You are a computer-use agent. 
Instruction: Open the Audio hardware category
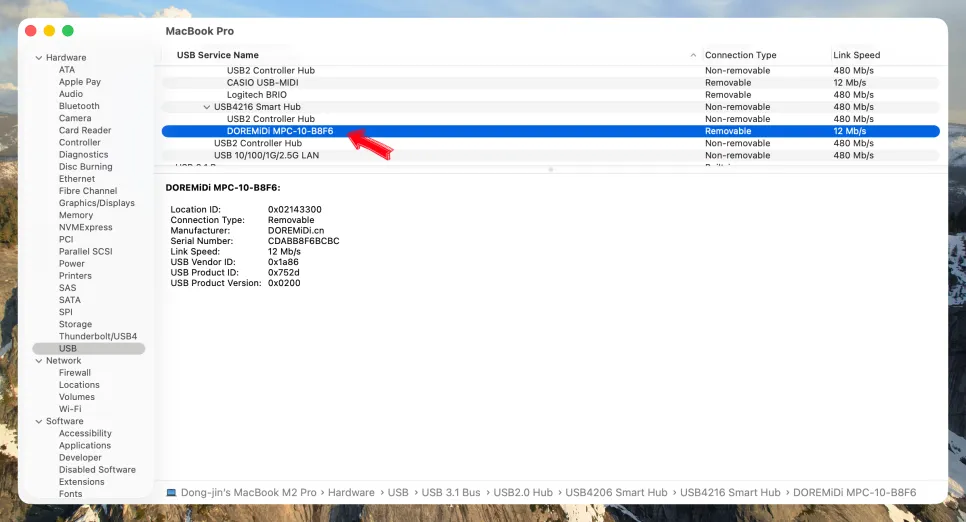pos(70,94)
